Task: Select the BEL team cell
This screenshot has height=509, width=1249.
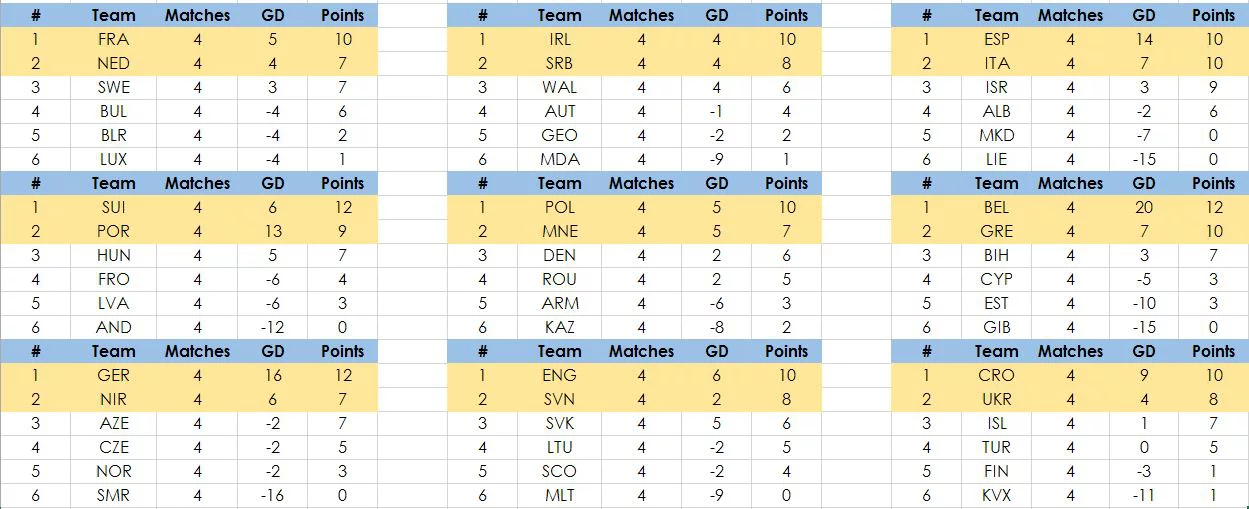Action: 996,207
